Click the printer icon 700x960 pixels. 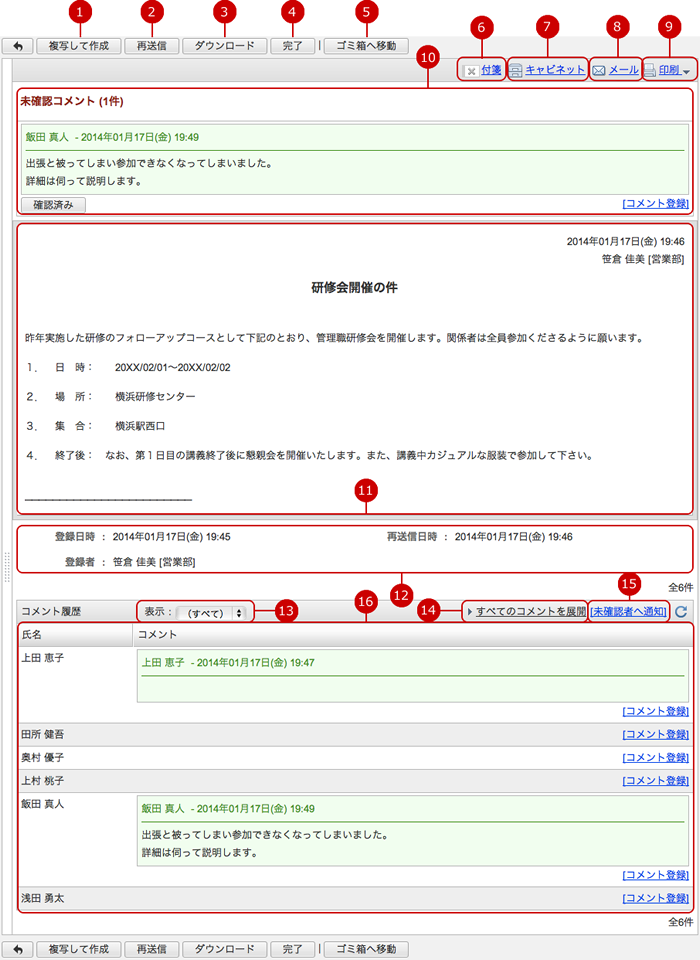click(x=650, y=71)
